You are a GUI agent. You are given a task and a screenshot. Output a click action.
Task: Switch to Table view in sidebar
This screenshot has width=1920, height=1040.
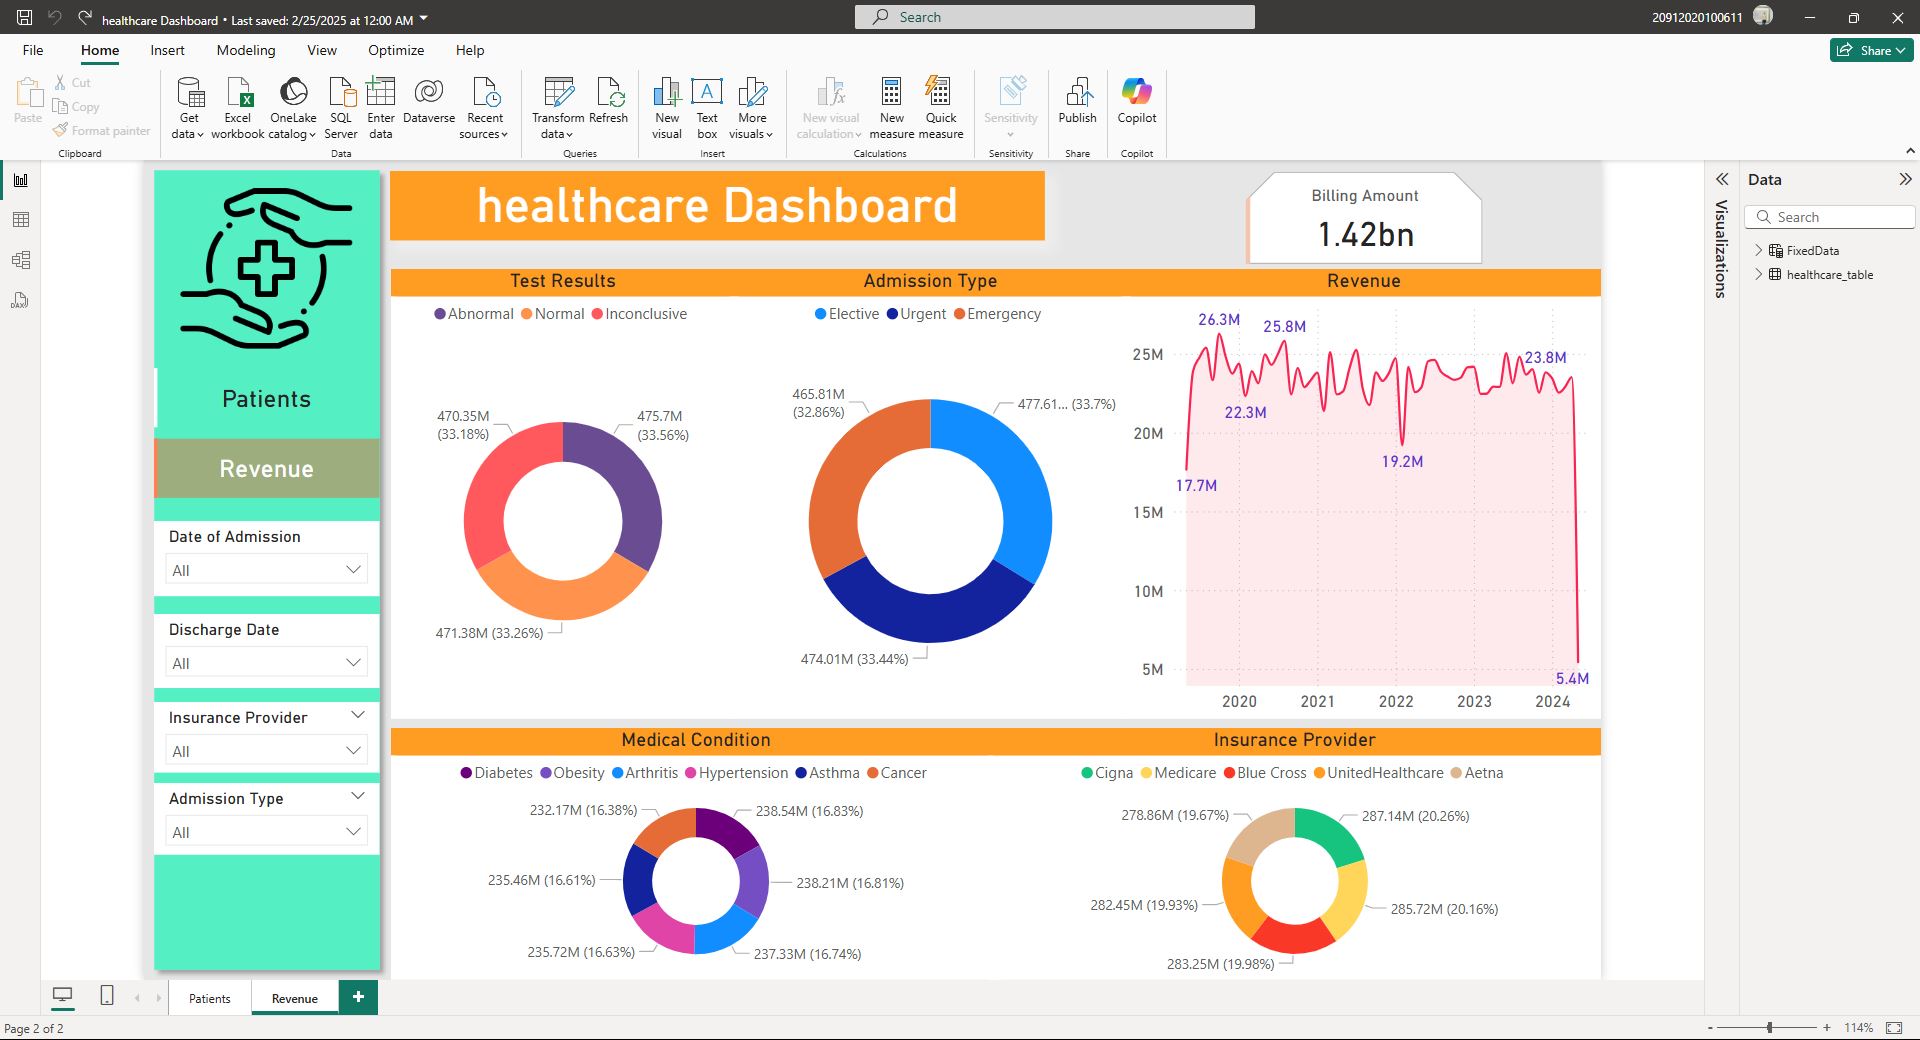coord(21,220)
